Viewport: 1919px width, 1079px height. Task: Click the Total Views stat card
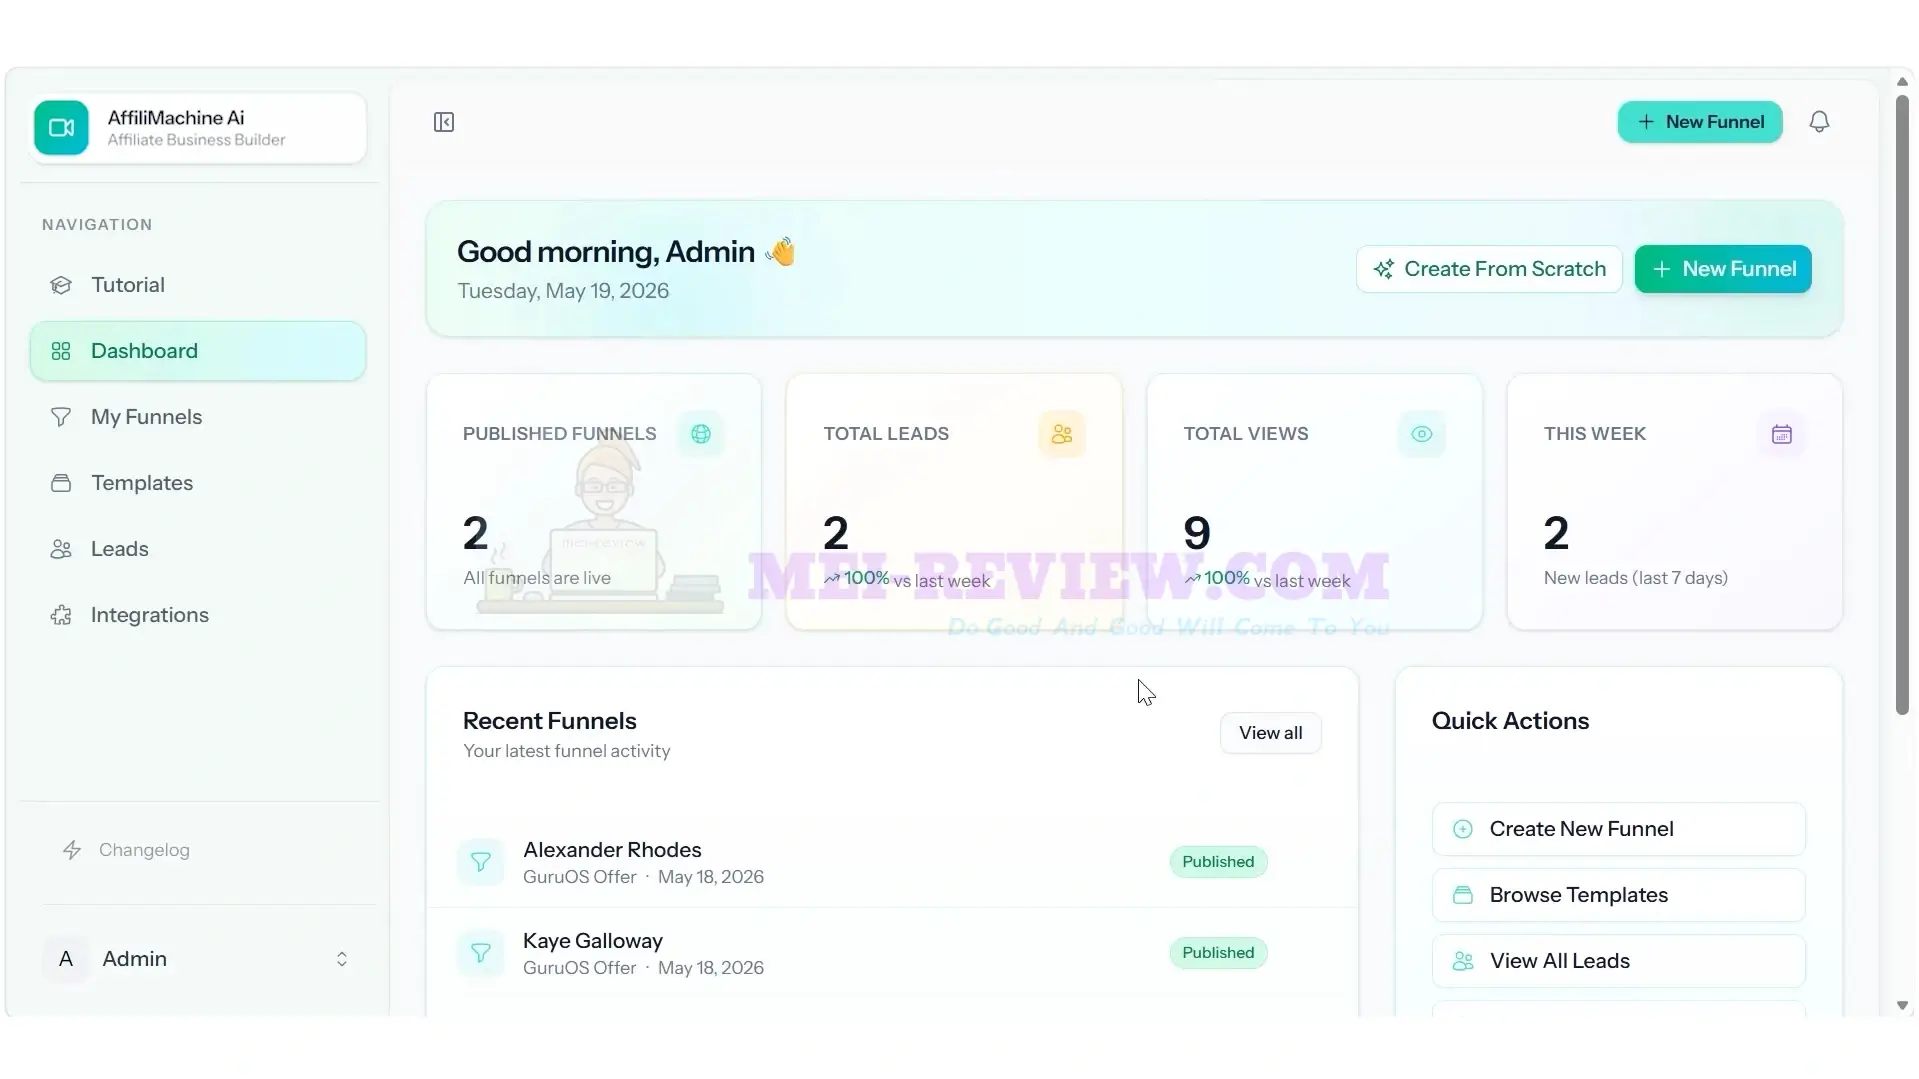pyautogui.click(x=1314, y=502)
